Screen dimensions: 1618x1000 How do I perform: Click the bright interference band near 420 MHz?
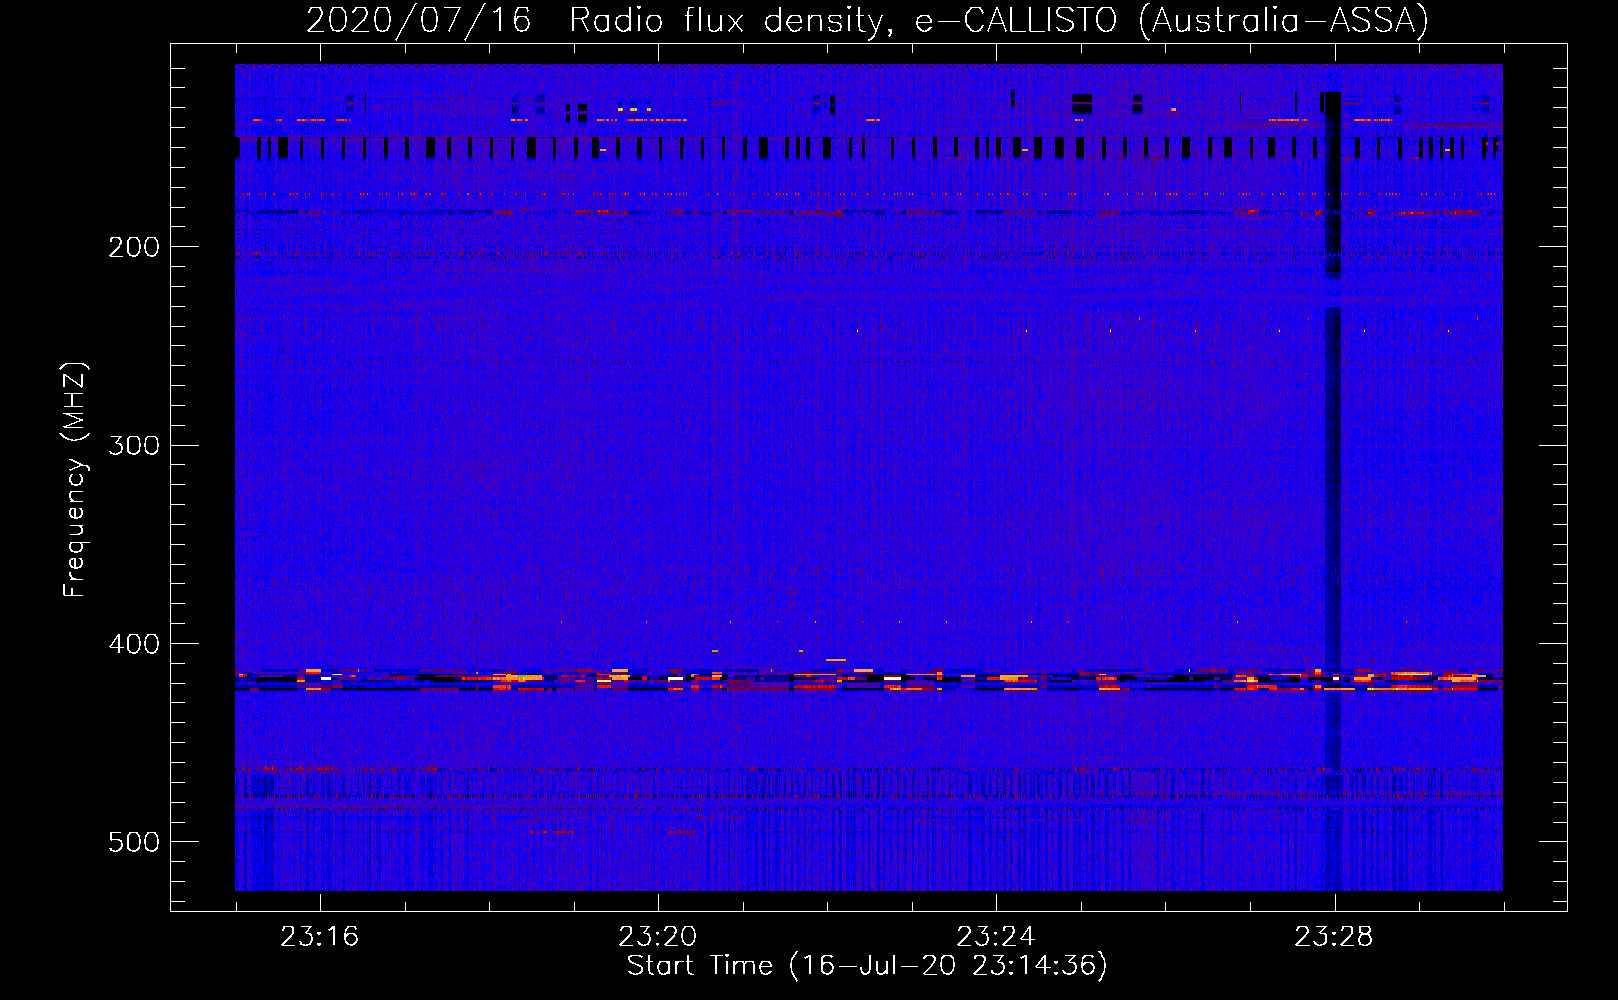point(869,680)
